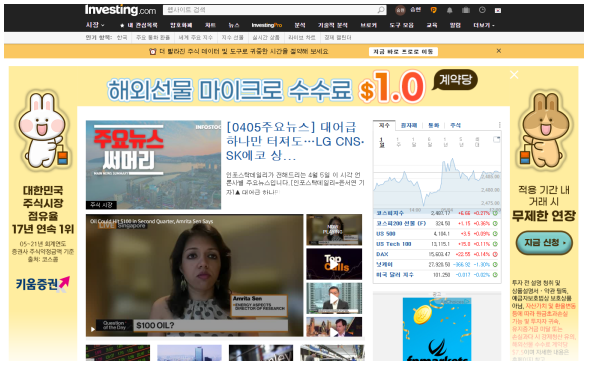Viewport: 589px width, 372px height.
Task: Open the chart widget three-dot options
Action: (499, 125)
